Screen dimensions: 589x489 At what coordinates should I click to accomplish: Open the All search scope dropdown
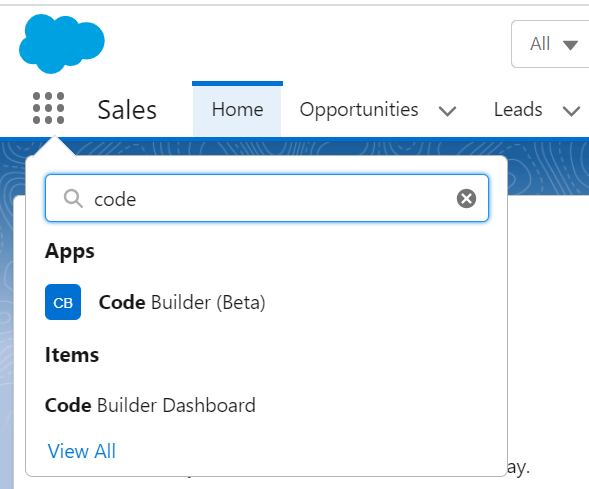pos(551,44)
